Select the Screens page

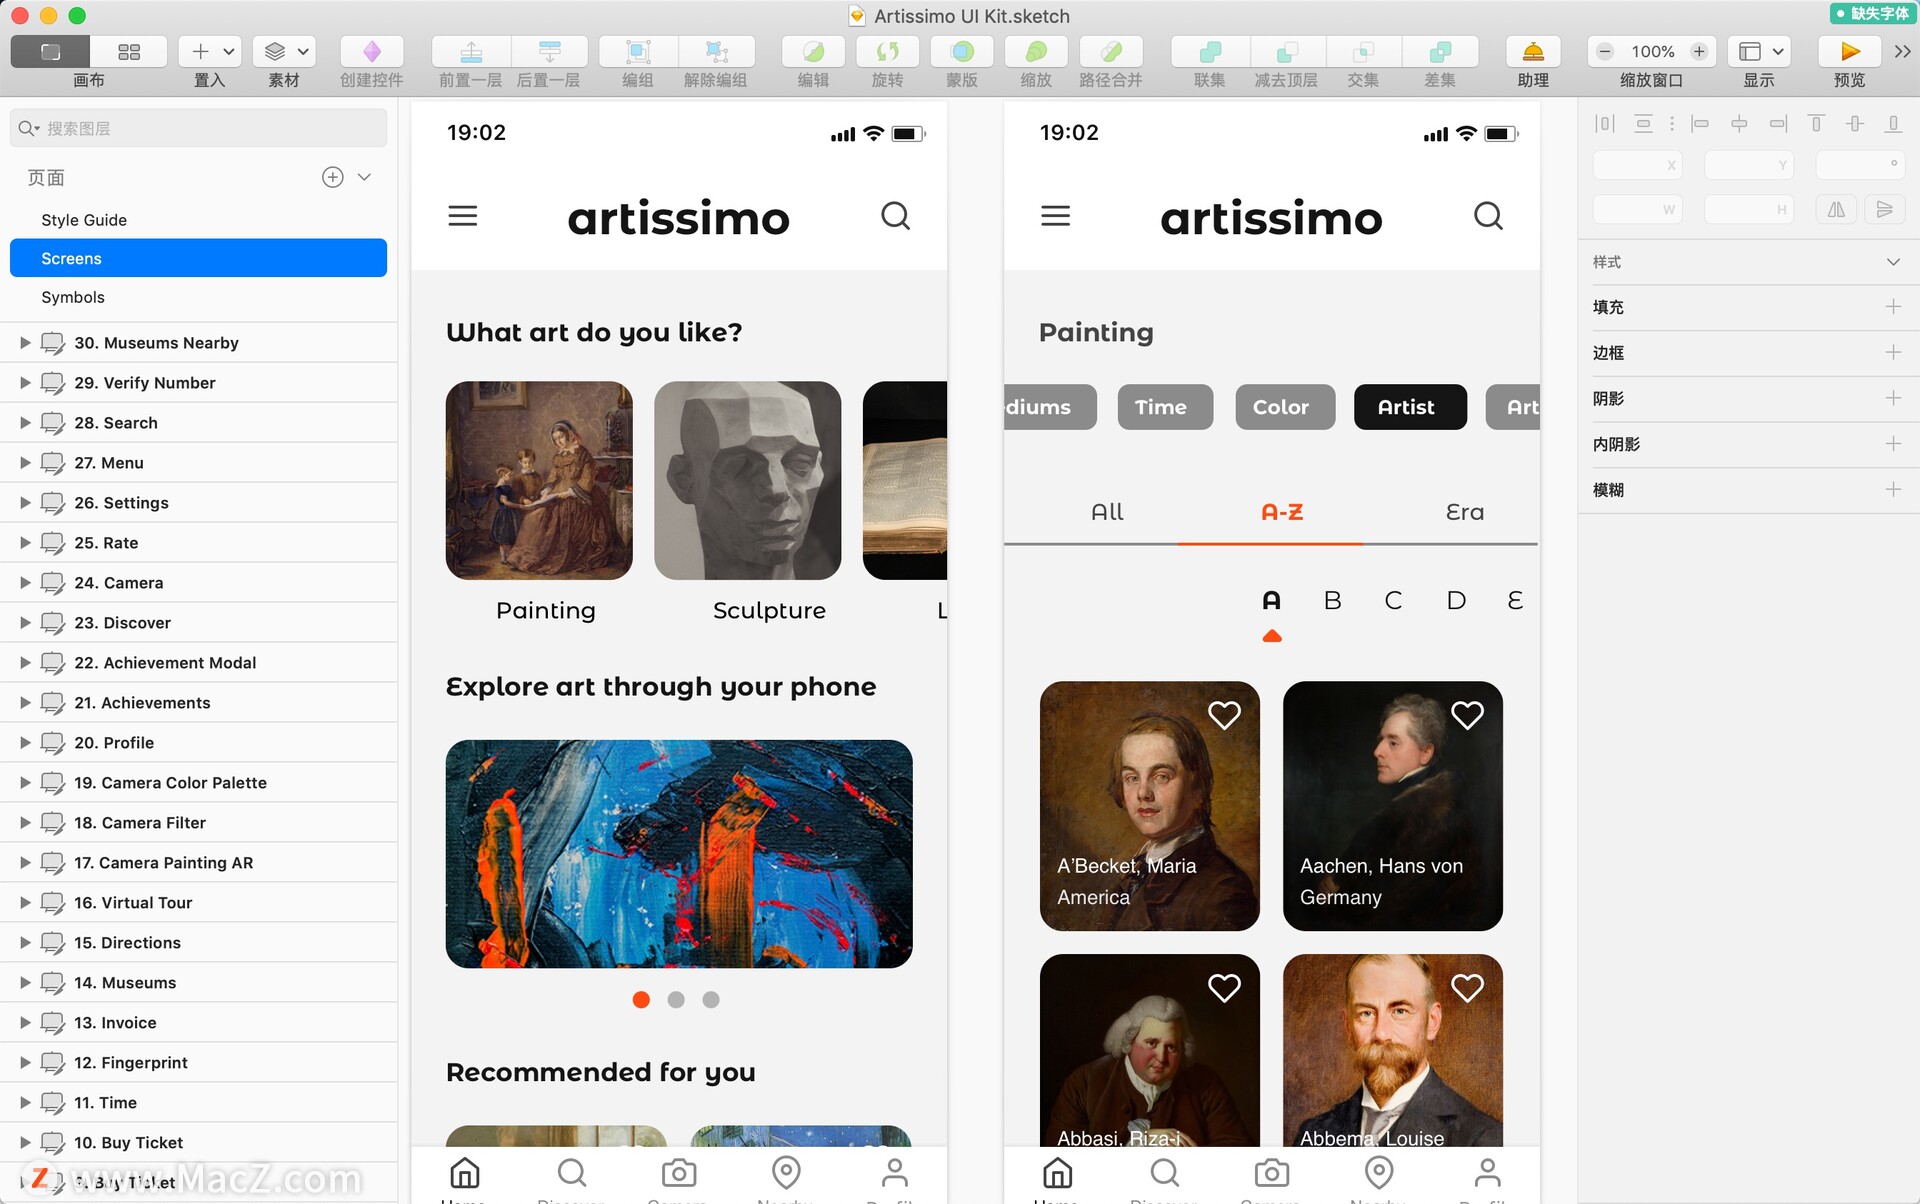tap(198, 258)
